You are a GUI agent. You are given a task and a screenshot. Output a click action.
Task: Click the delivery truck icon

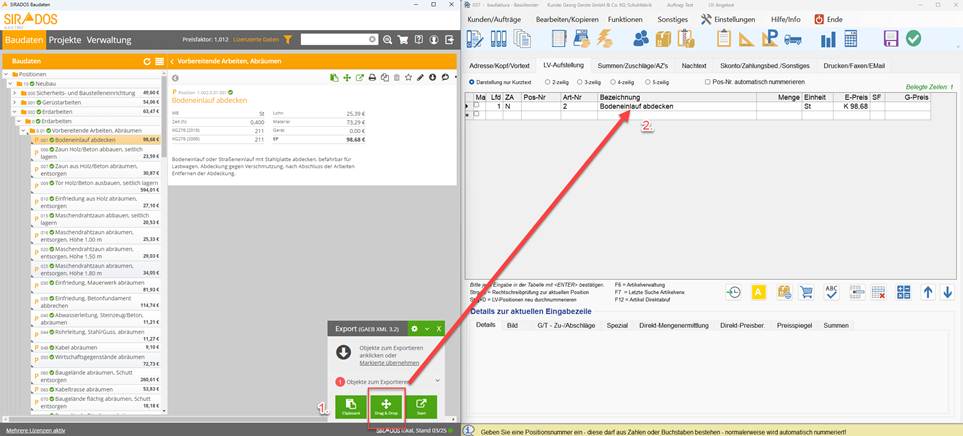point(792,39)
